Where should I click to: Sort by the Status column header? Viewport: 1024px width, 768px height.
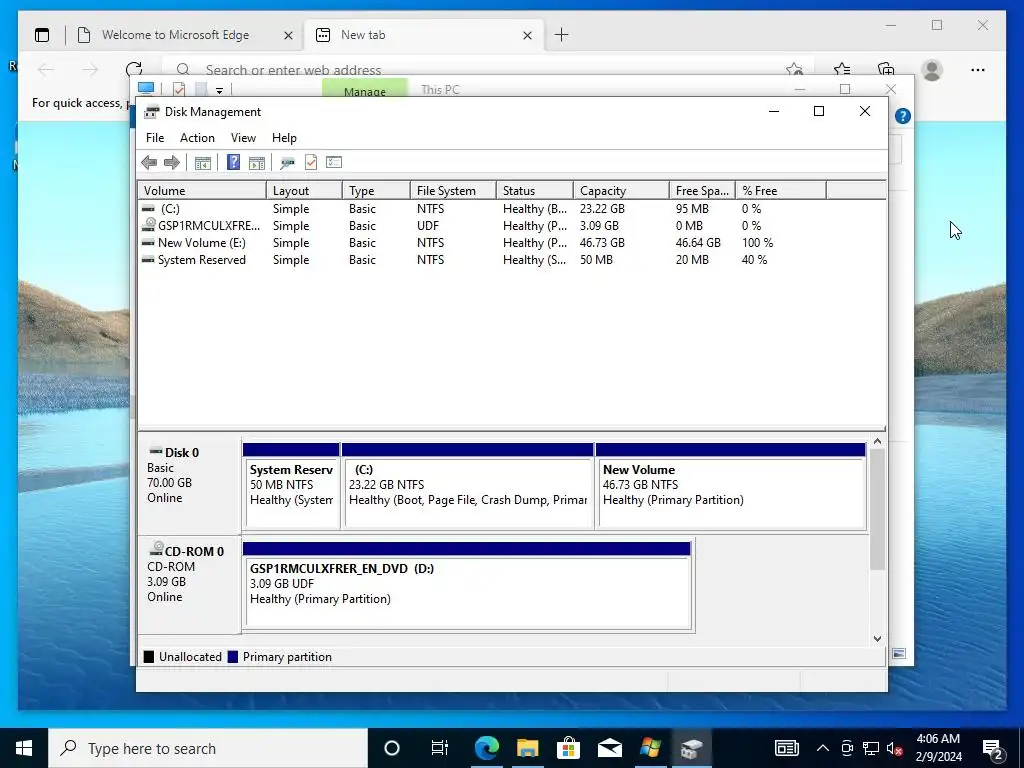click(x=535, y=191)
